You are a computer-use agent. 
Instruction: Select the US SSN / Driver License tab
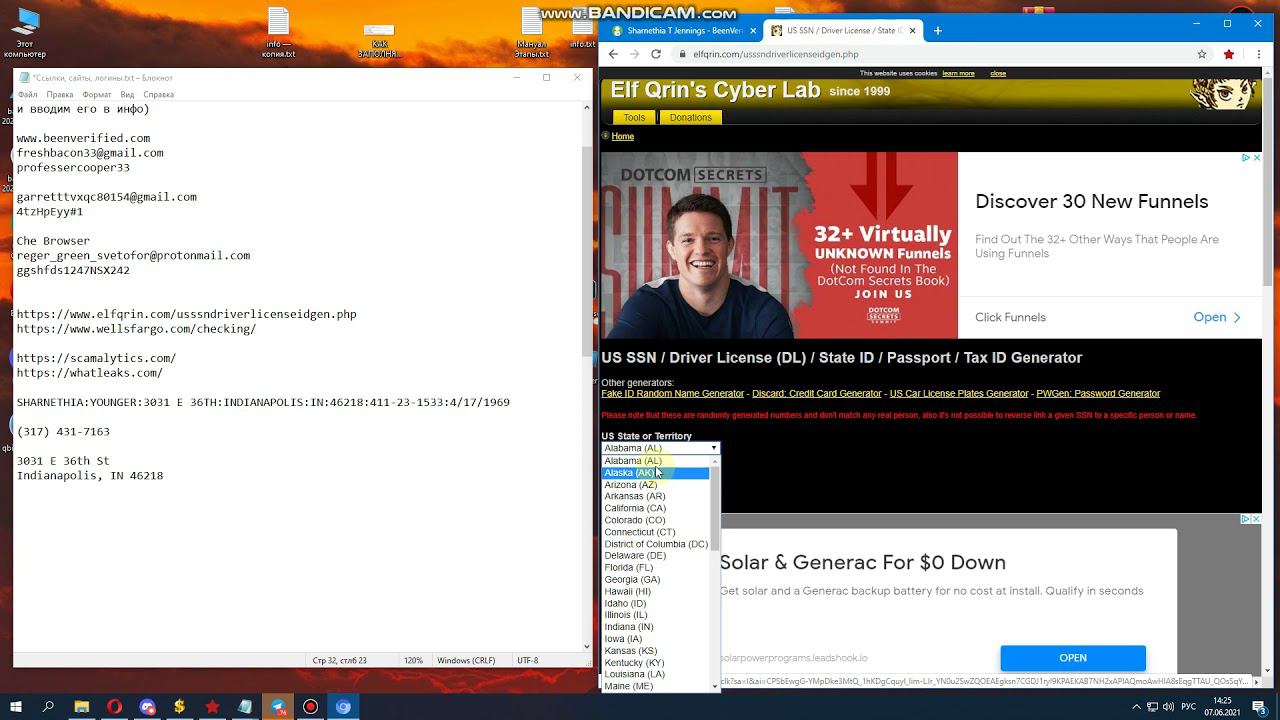point(842,30)
